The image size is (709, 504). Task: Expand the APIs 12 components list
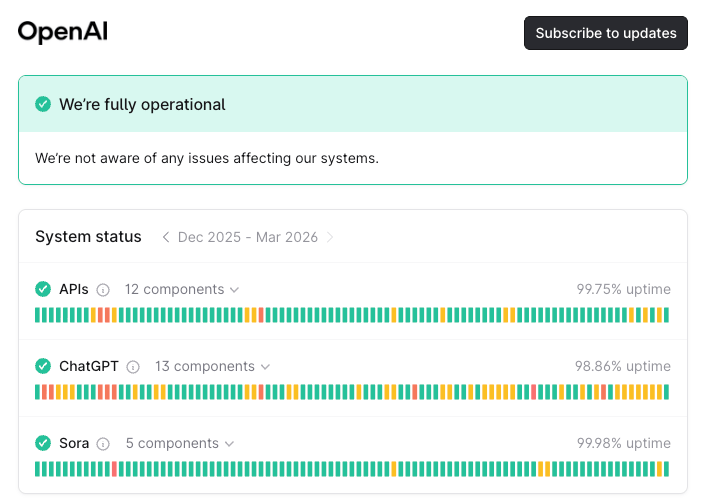(x=181, y=289)
